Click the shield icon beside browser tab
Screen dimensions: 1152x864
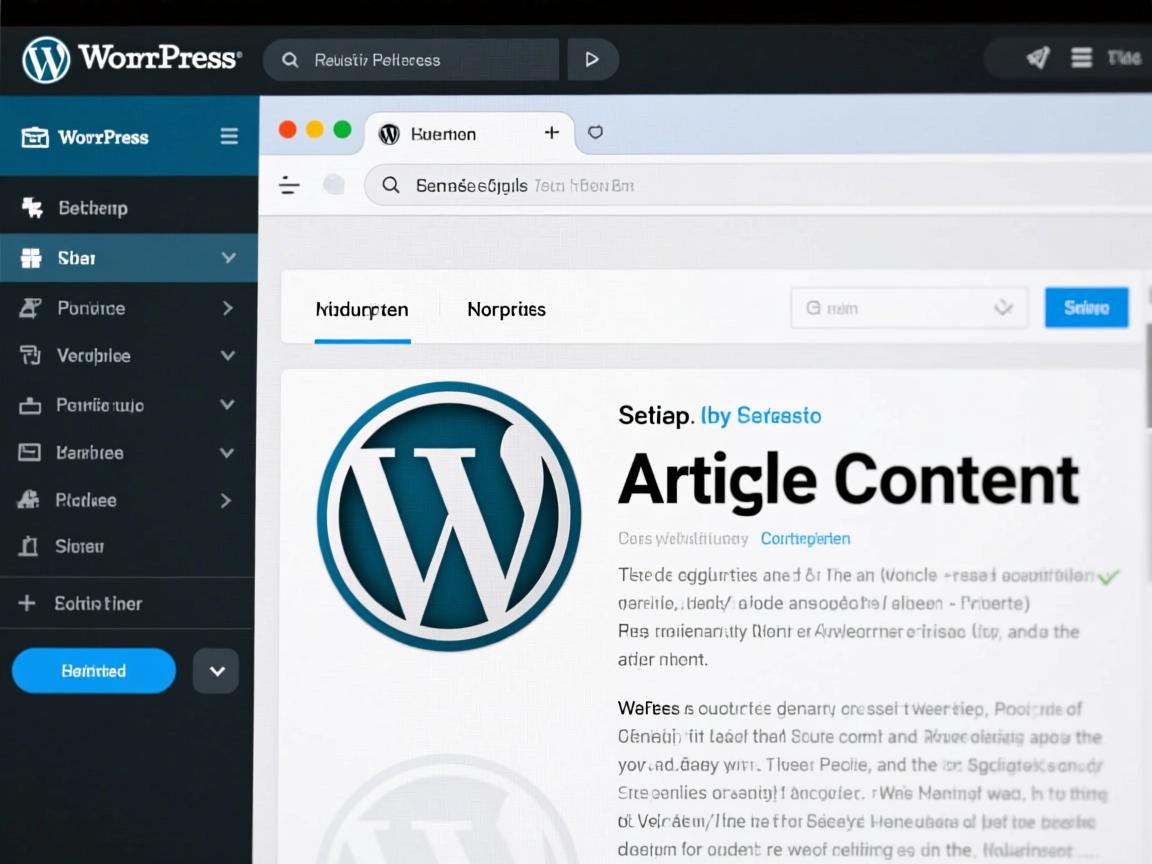pyautogui.click(x=595, y=133)
